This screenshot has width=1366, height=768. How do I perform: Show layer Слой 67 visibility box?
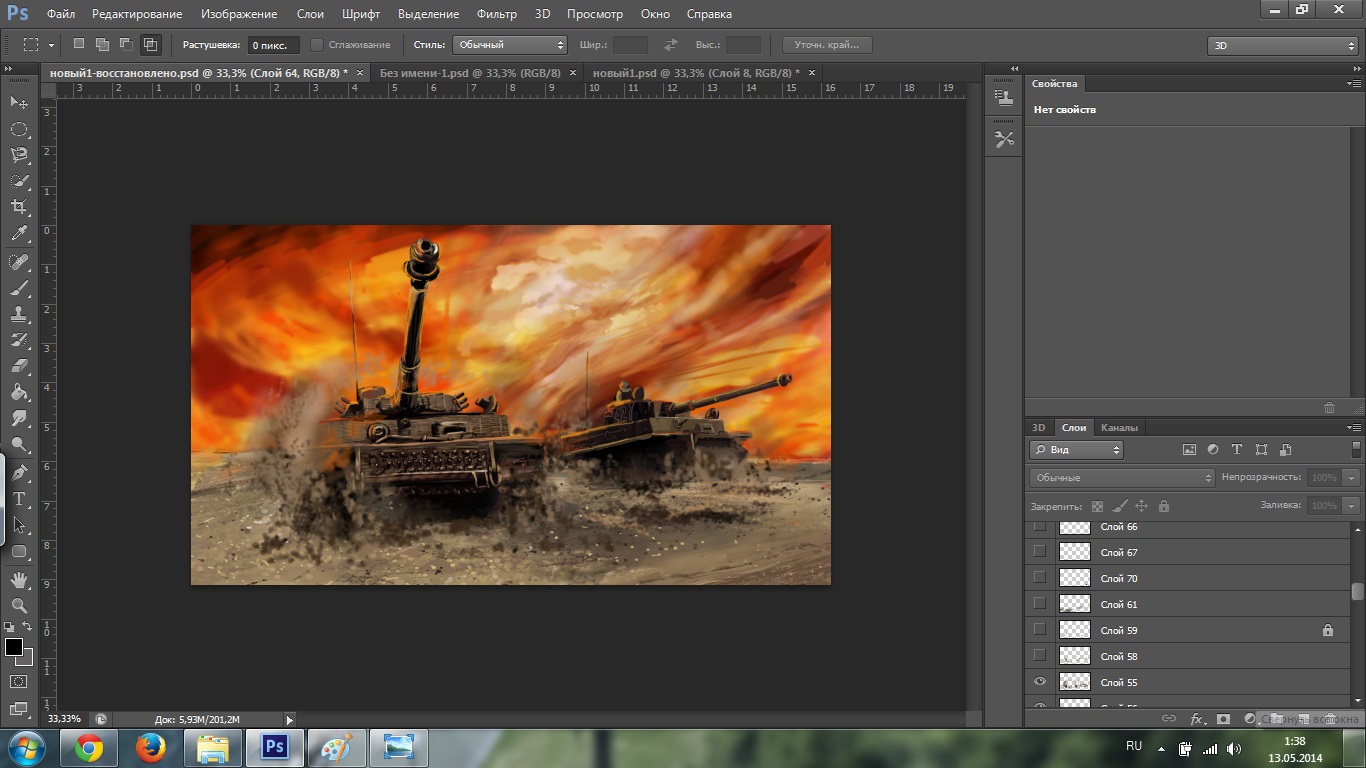click(1040, 552)
